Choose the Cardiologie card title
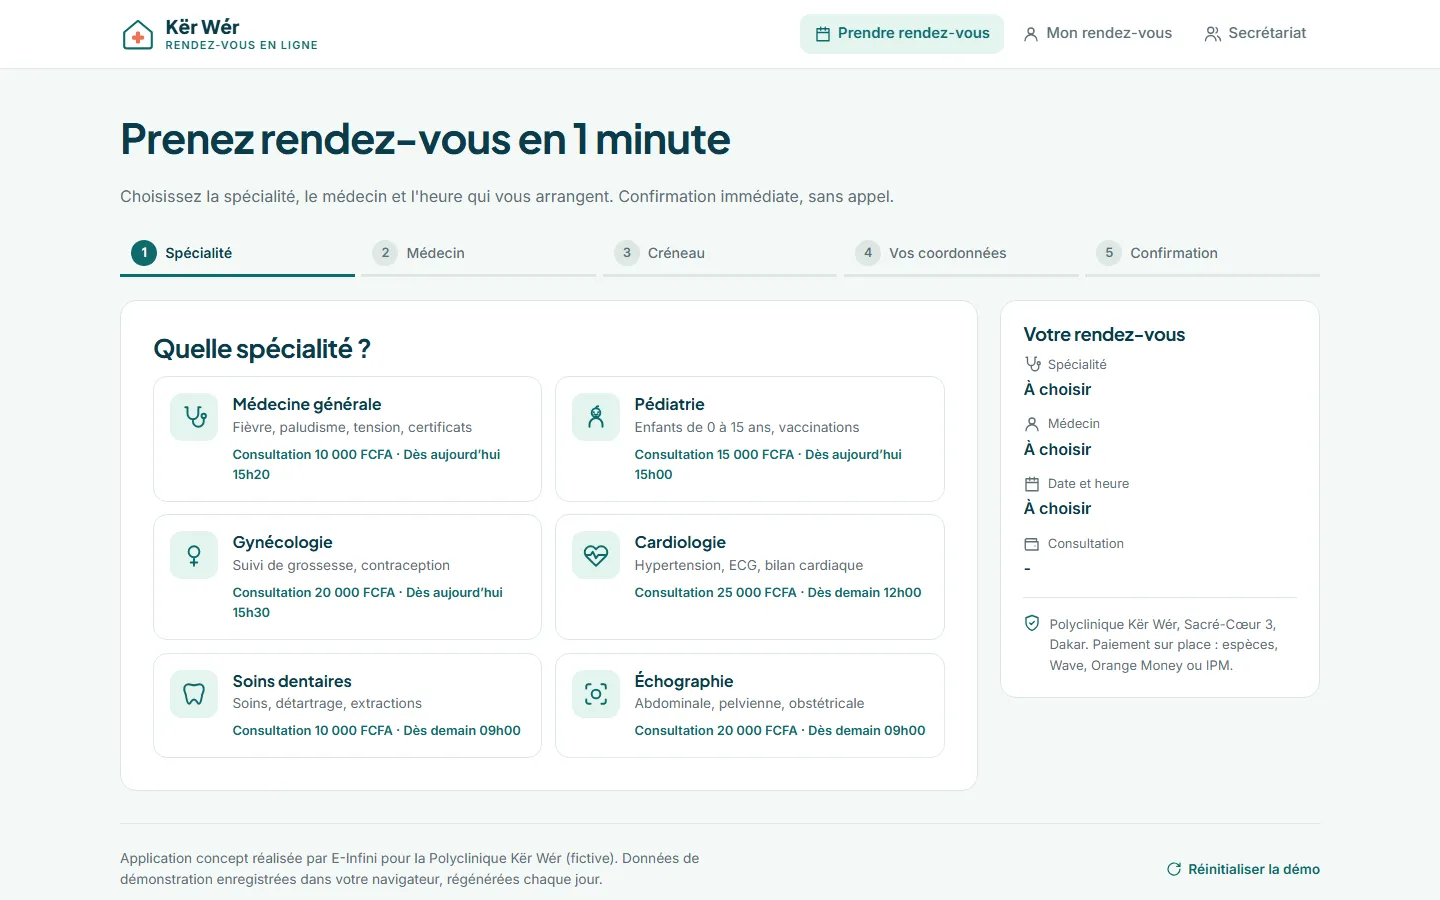This screenshot has width=1440, height=900. (680, 542)
